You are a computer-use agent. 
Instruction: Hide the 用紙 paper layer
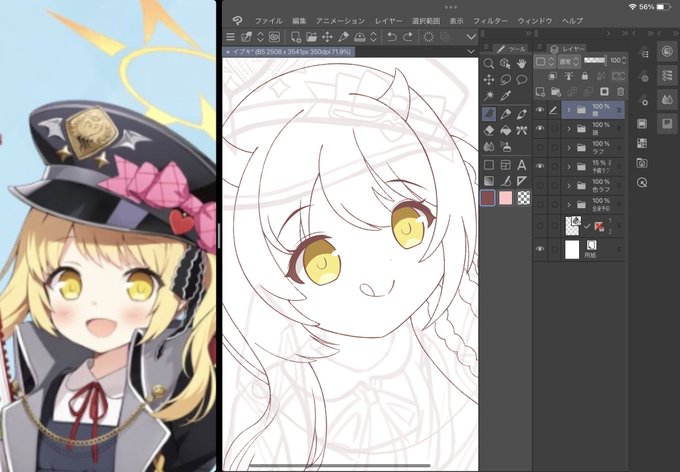pos(540,249)
